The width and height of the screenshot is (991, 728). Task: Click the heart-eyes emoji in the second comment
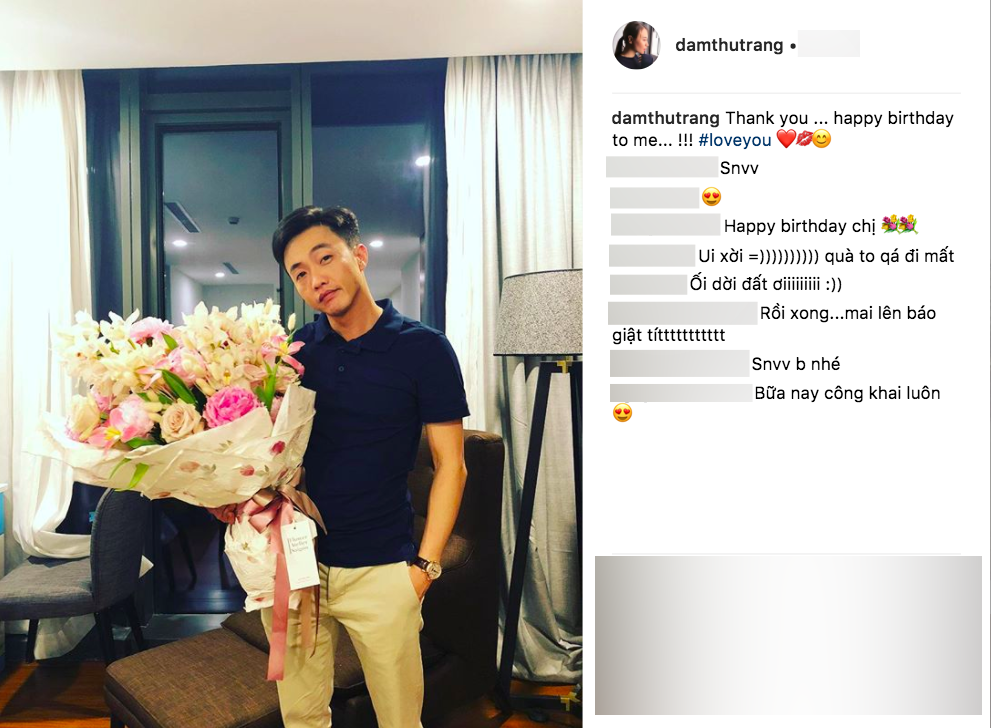[x=712, y=197]
